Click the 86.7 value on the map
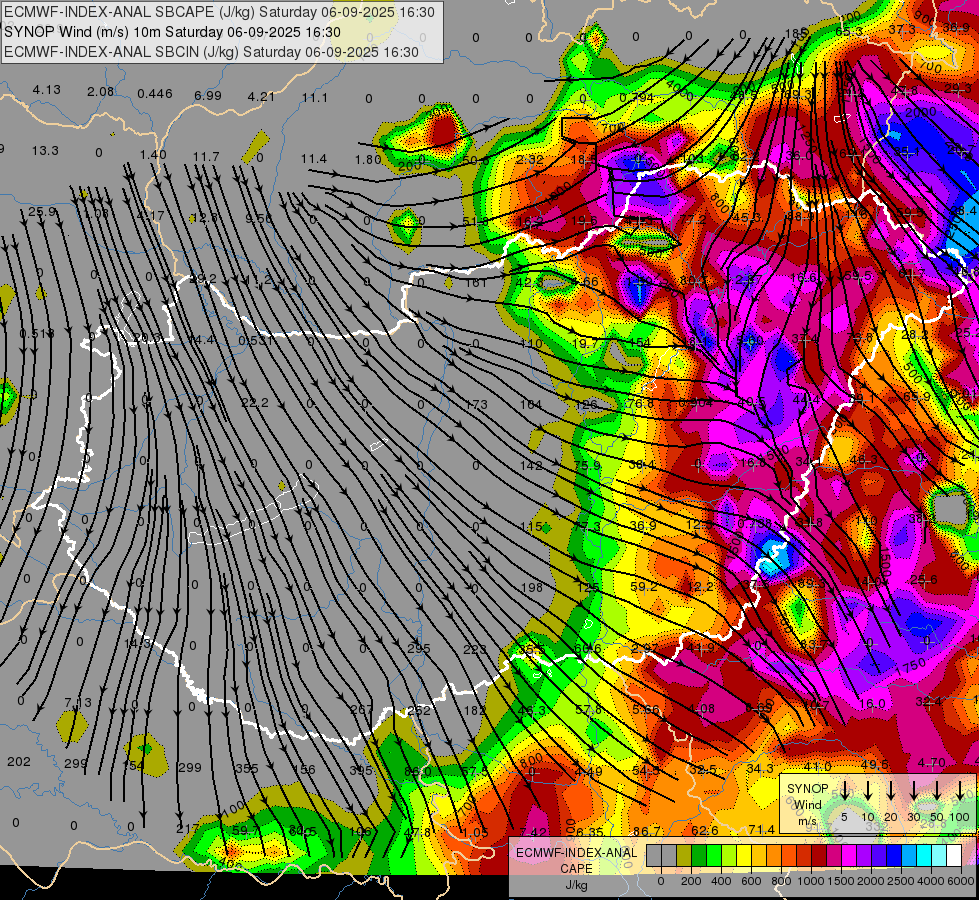Image resolution: width=979 pixels, height=900 pixels. tap(646, 831)
